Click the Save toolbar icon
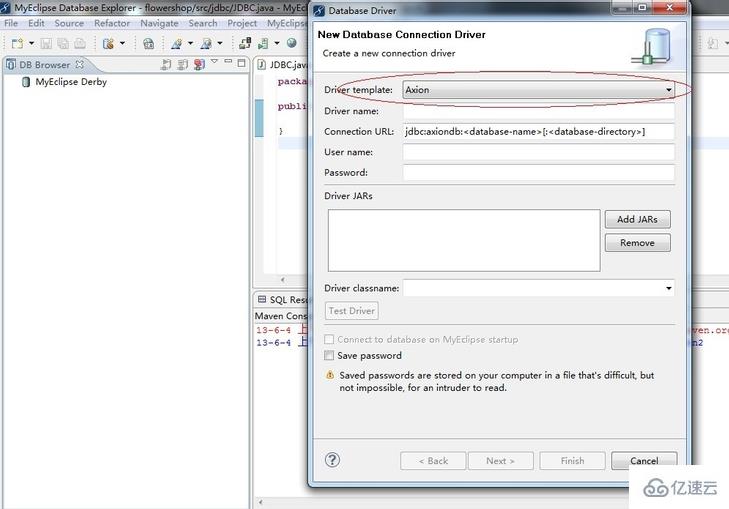 tap(46, 44)
